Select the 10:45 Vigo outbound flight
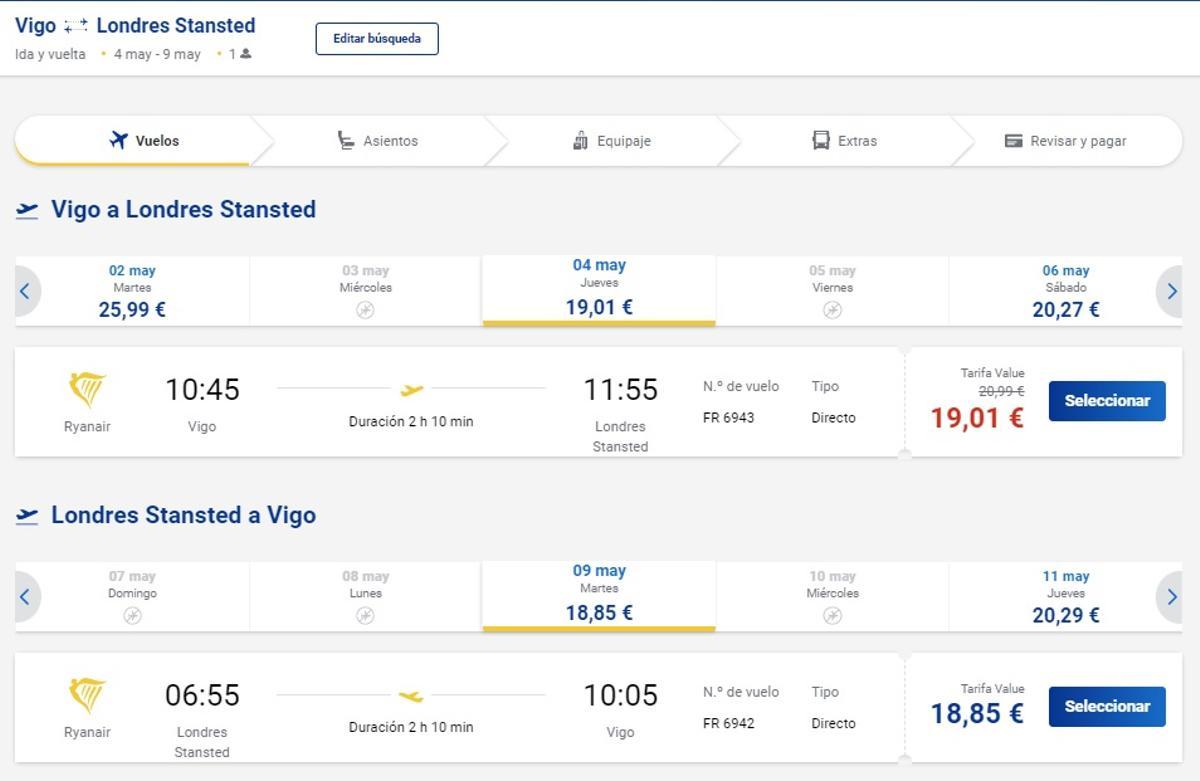The width and height of the screenshot is (1200, 781). tap(1106, 401)
